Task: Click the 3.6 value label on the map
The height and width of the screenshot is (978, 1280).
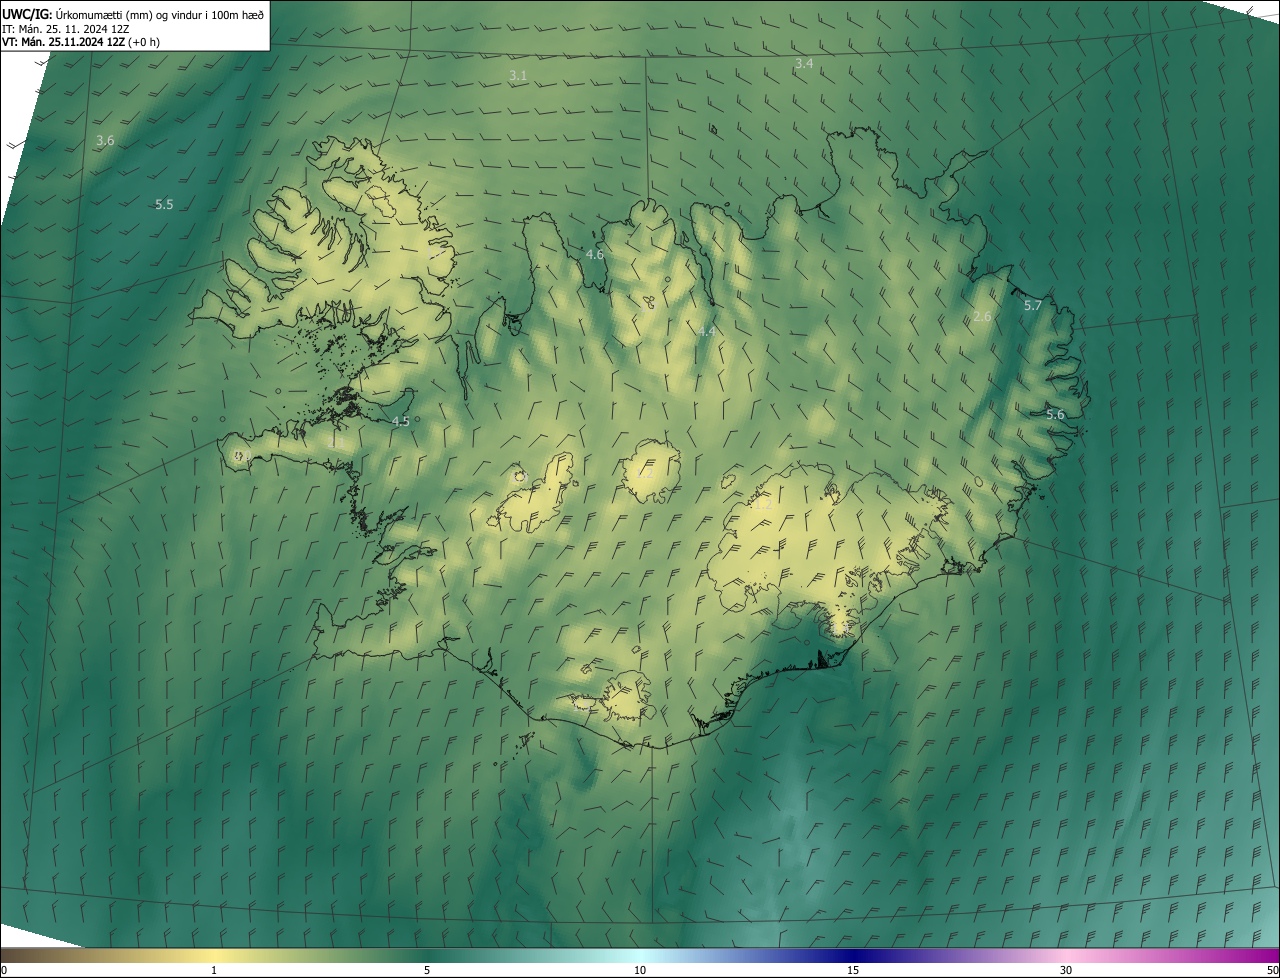Action: pyautogui.click(x=105, y=141)
